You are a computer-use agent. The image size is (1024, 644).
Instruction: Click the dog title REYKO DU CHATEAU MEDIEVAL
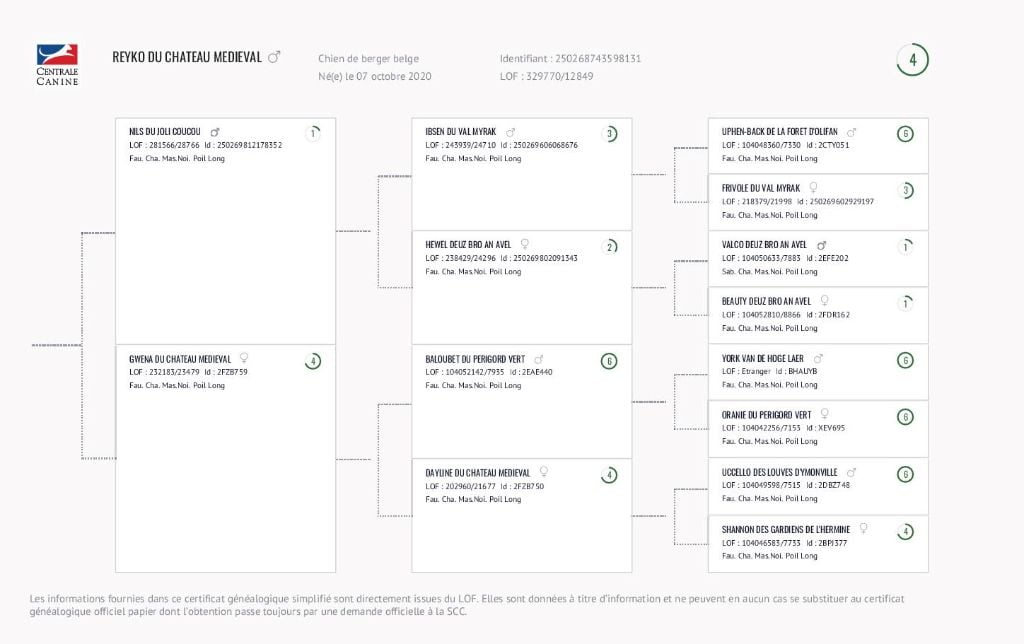(187, 58)
